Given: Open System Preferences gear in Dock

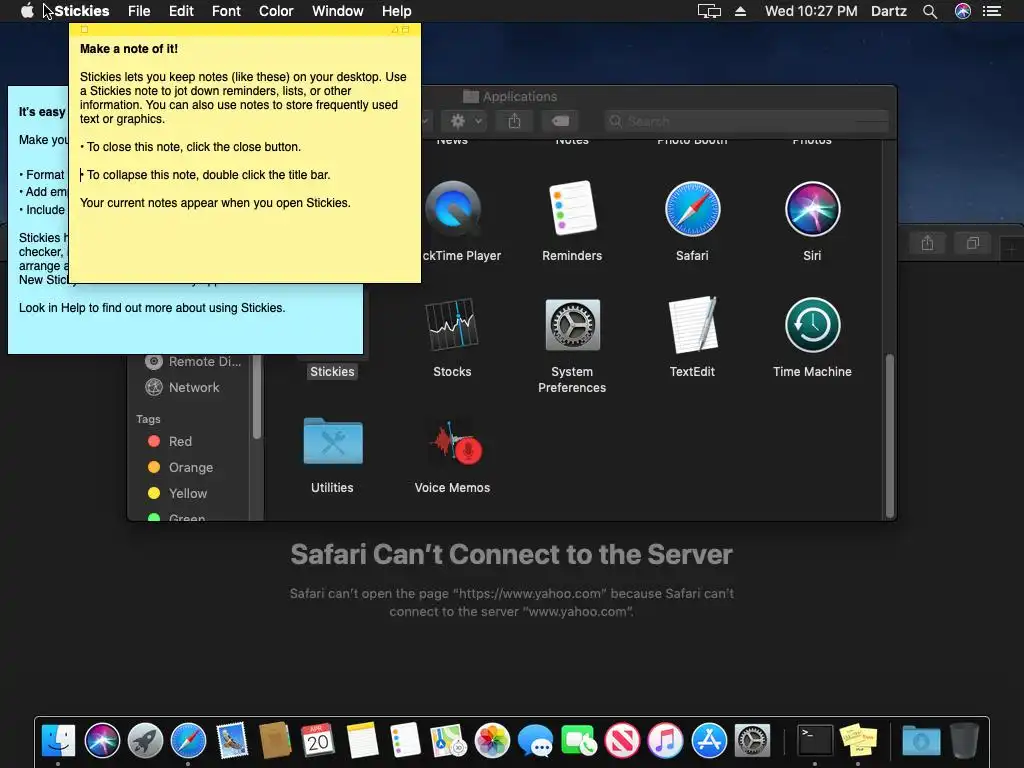Looking at the screenshot, I should (x=752, y=741).
